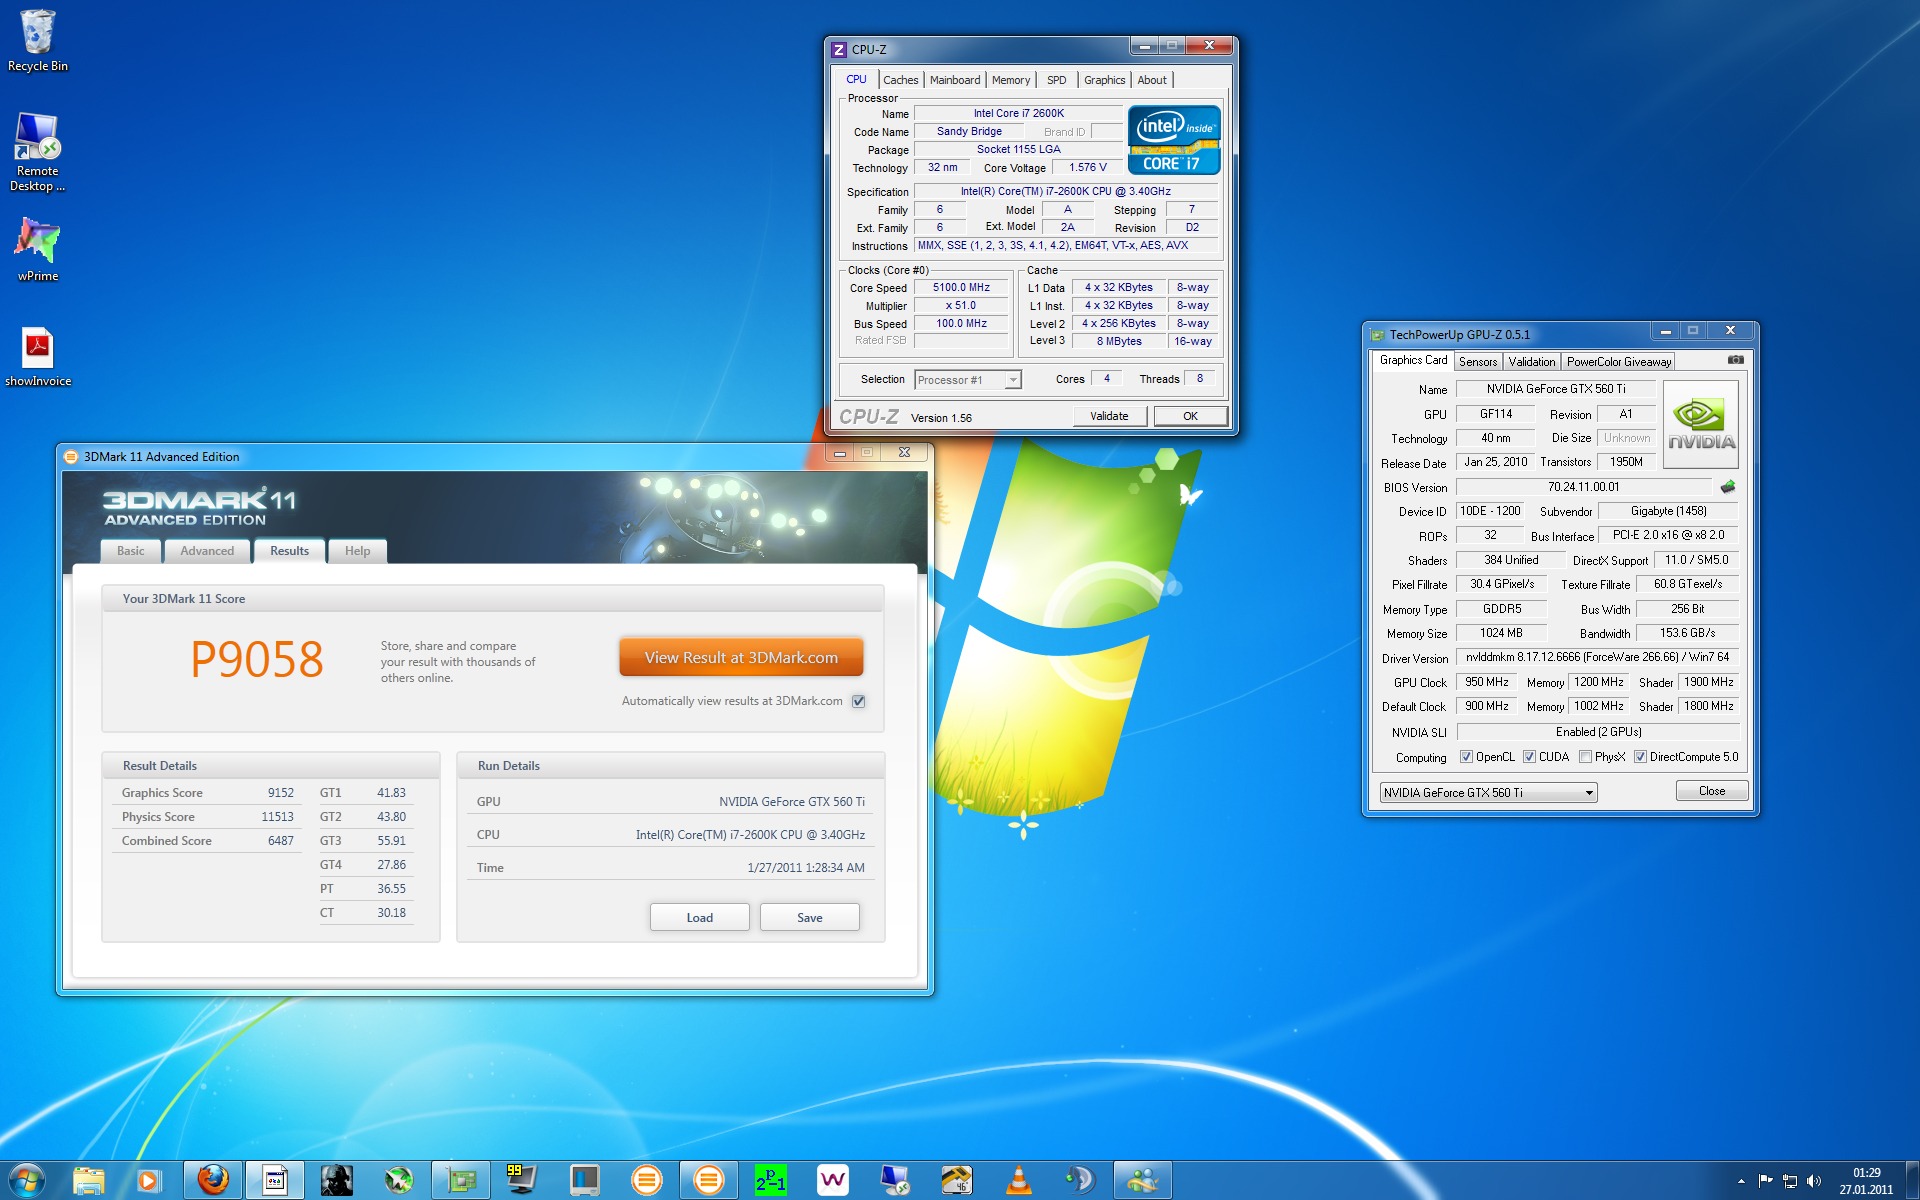The height and width of the screenshot is (1200, 1920).
Task: Click Load button in Run Details
Action: point(700,917)
